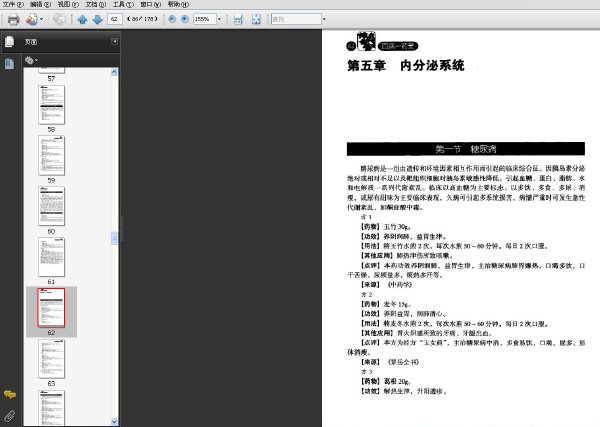600x427 pixels.
Task: Click the Attachments paperclip icon in the sidebar
Action: coord(10,416)
